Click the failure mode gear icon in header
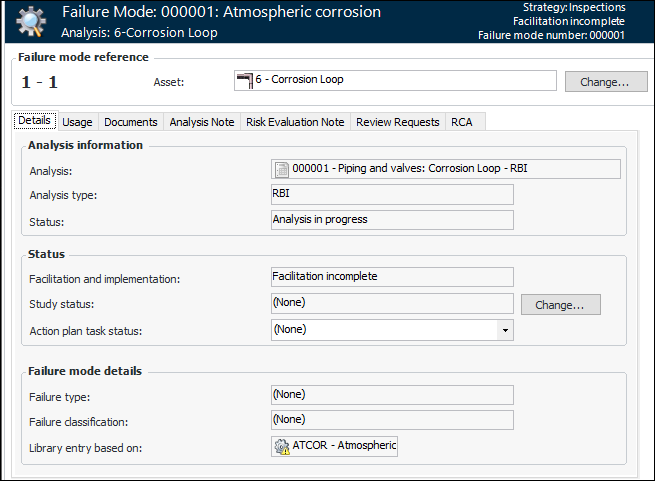 tap(32, 21)
